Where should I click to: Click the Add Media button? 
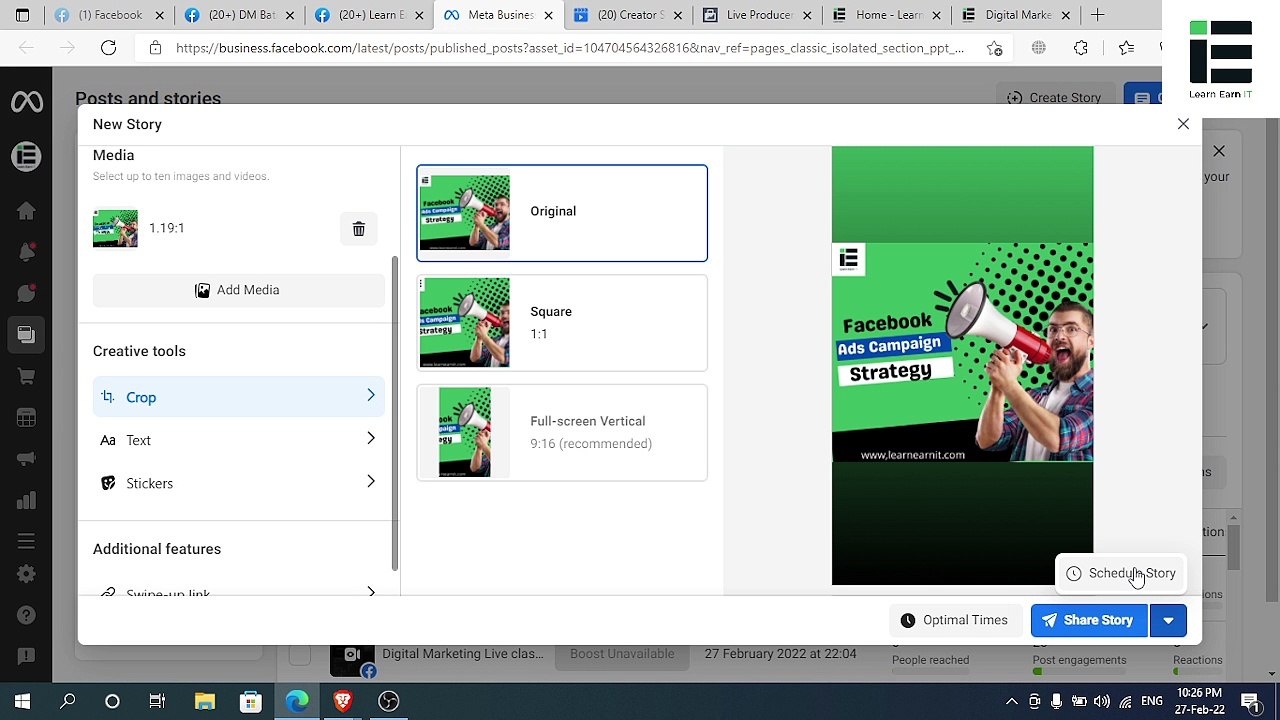pos(238,290)
